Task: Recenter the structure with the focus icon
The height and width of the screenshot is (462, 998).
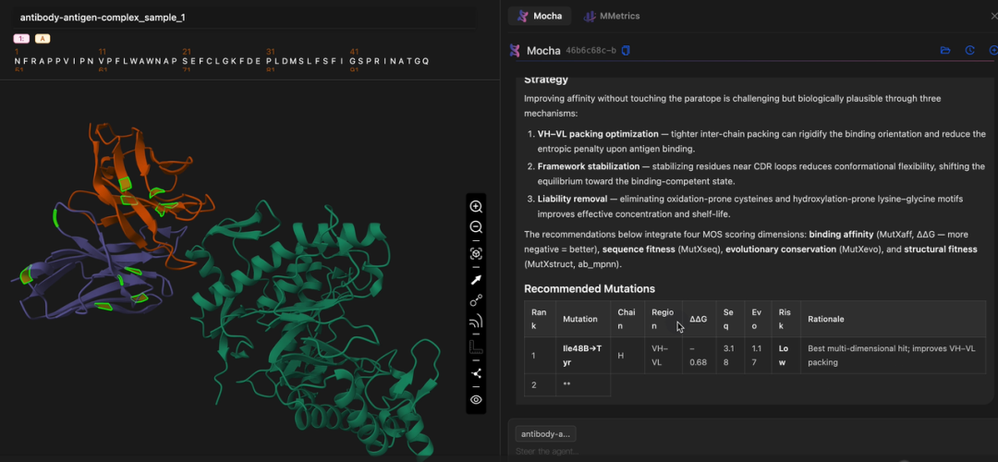Action: [475, 254]
